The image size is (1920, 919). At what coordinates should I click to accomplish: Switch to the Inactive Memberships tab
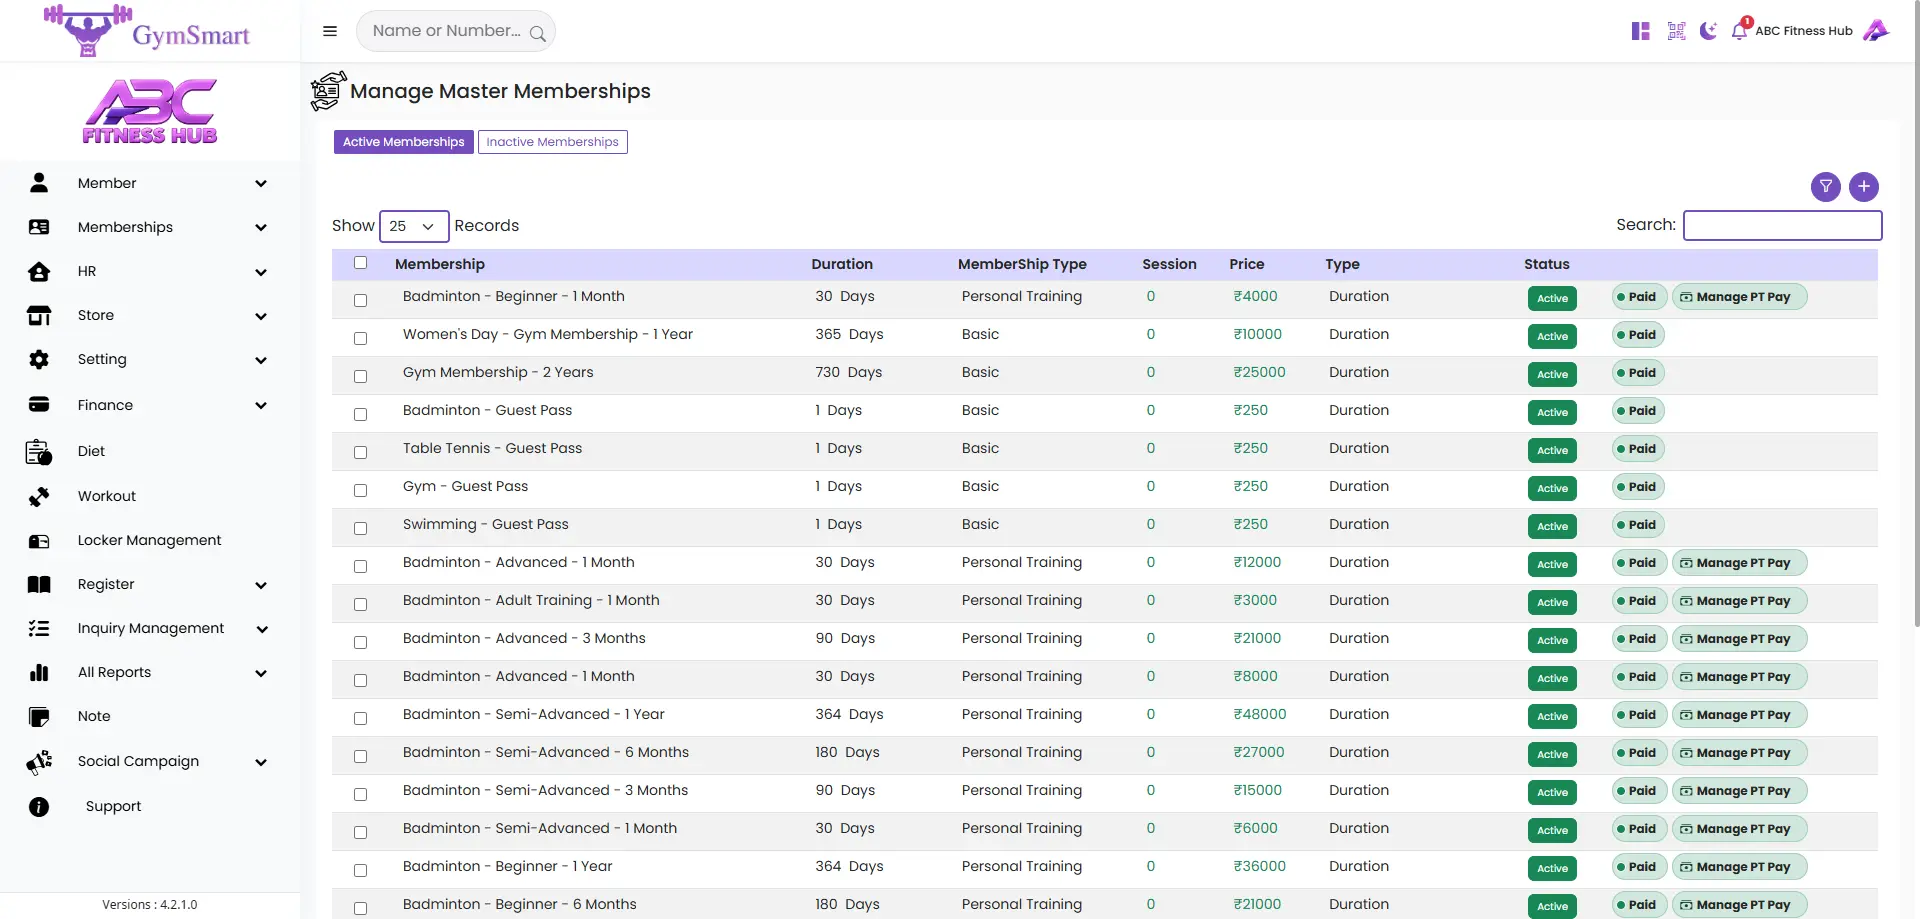[552, 142]
